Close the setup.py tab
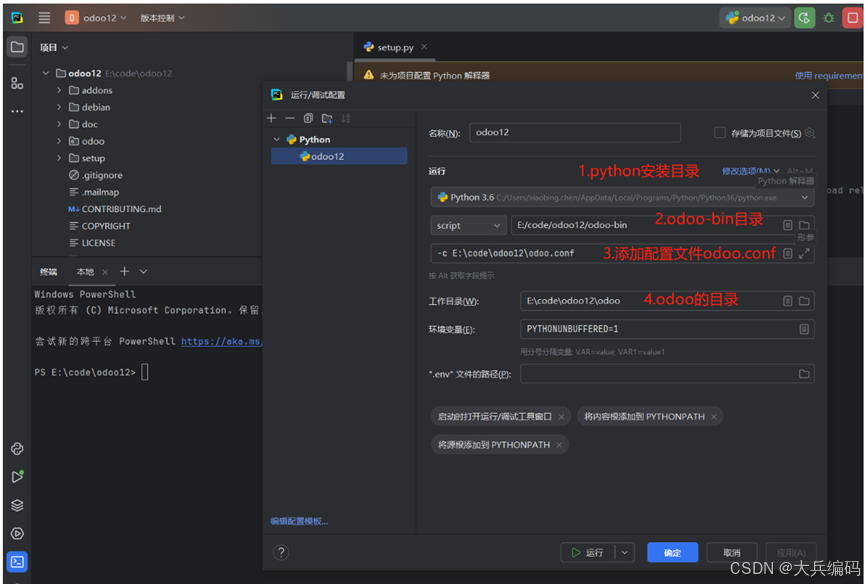The image size is (865, 584). click(x=424, y=47)
